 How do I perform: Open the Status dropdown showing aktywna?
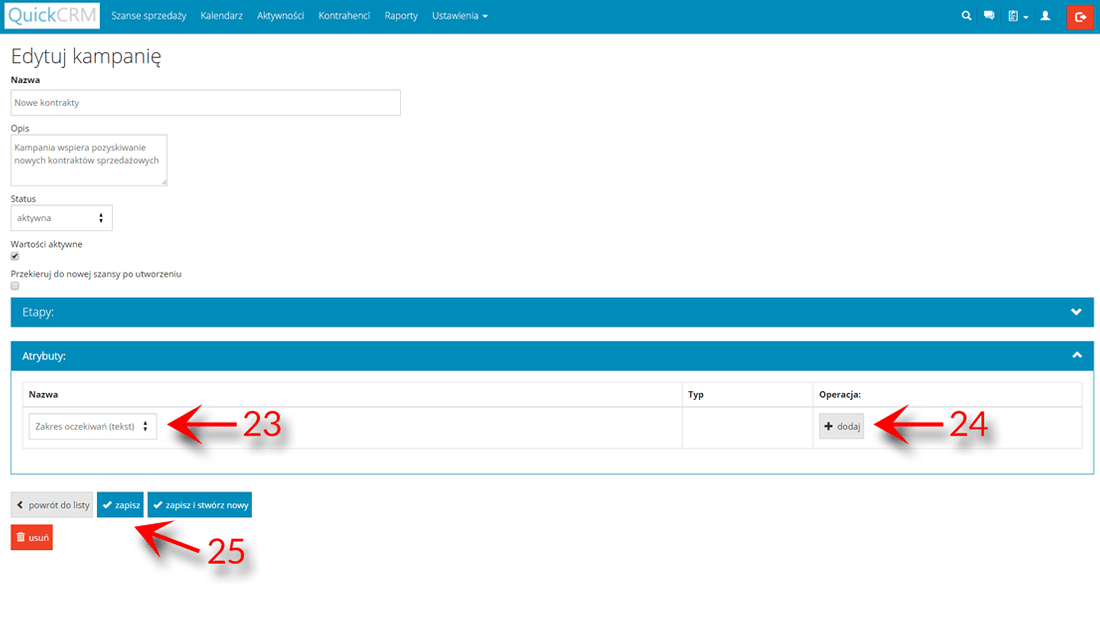(x=61, y=218)
